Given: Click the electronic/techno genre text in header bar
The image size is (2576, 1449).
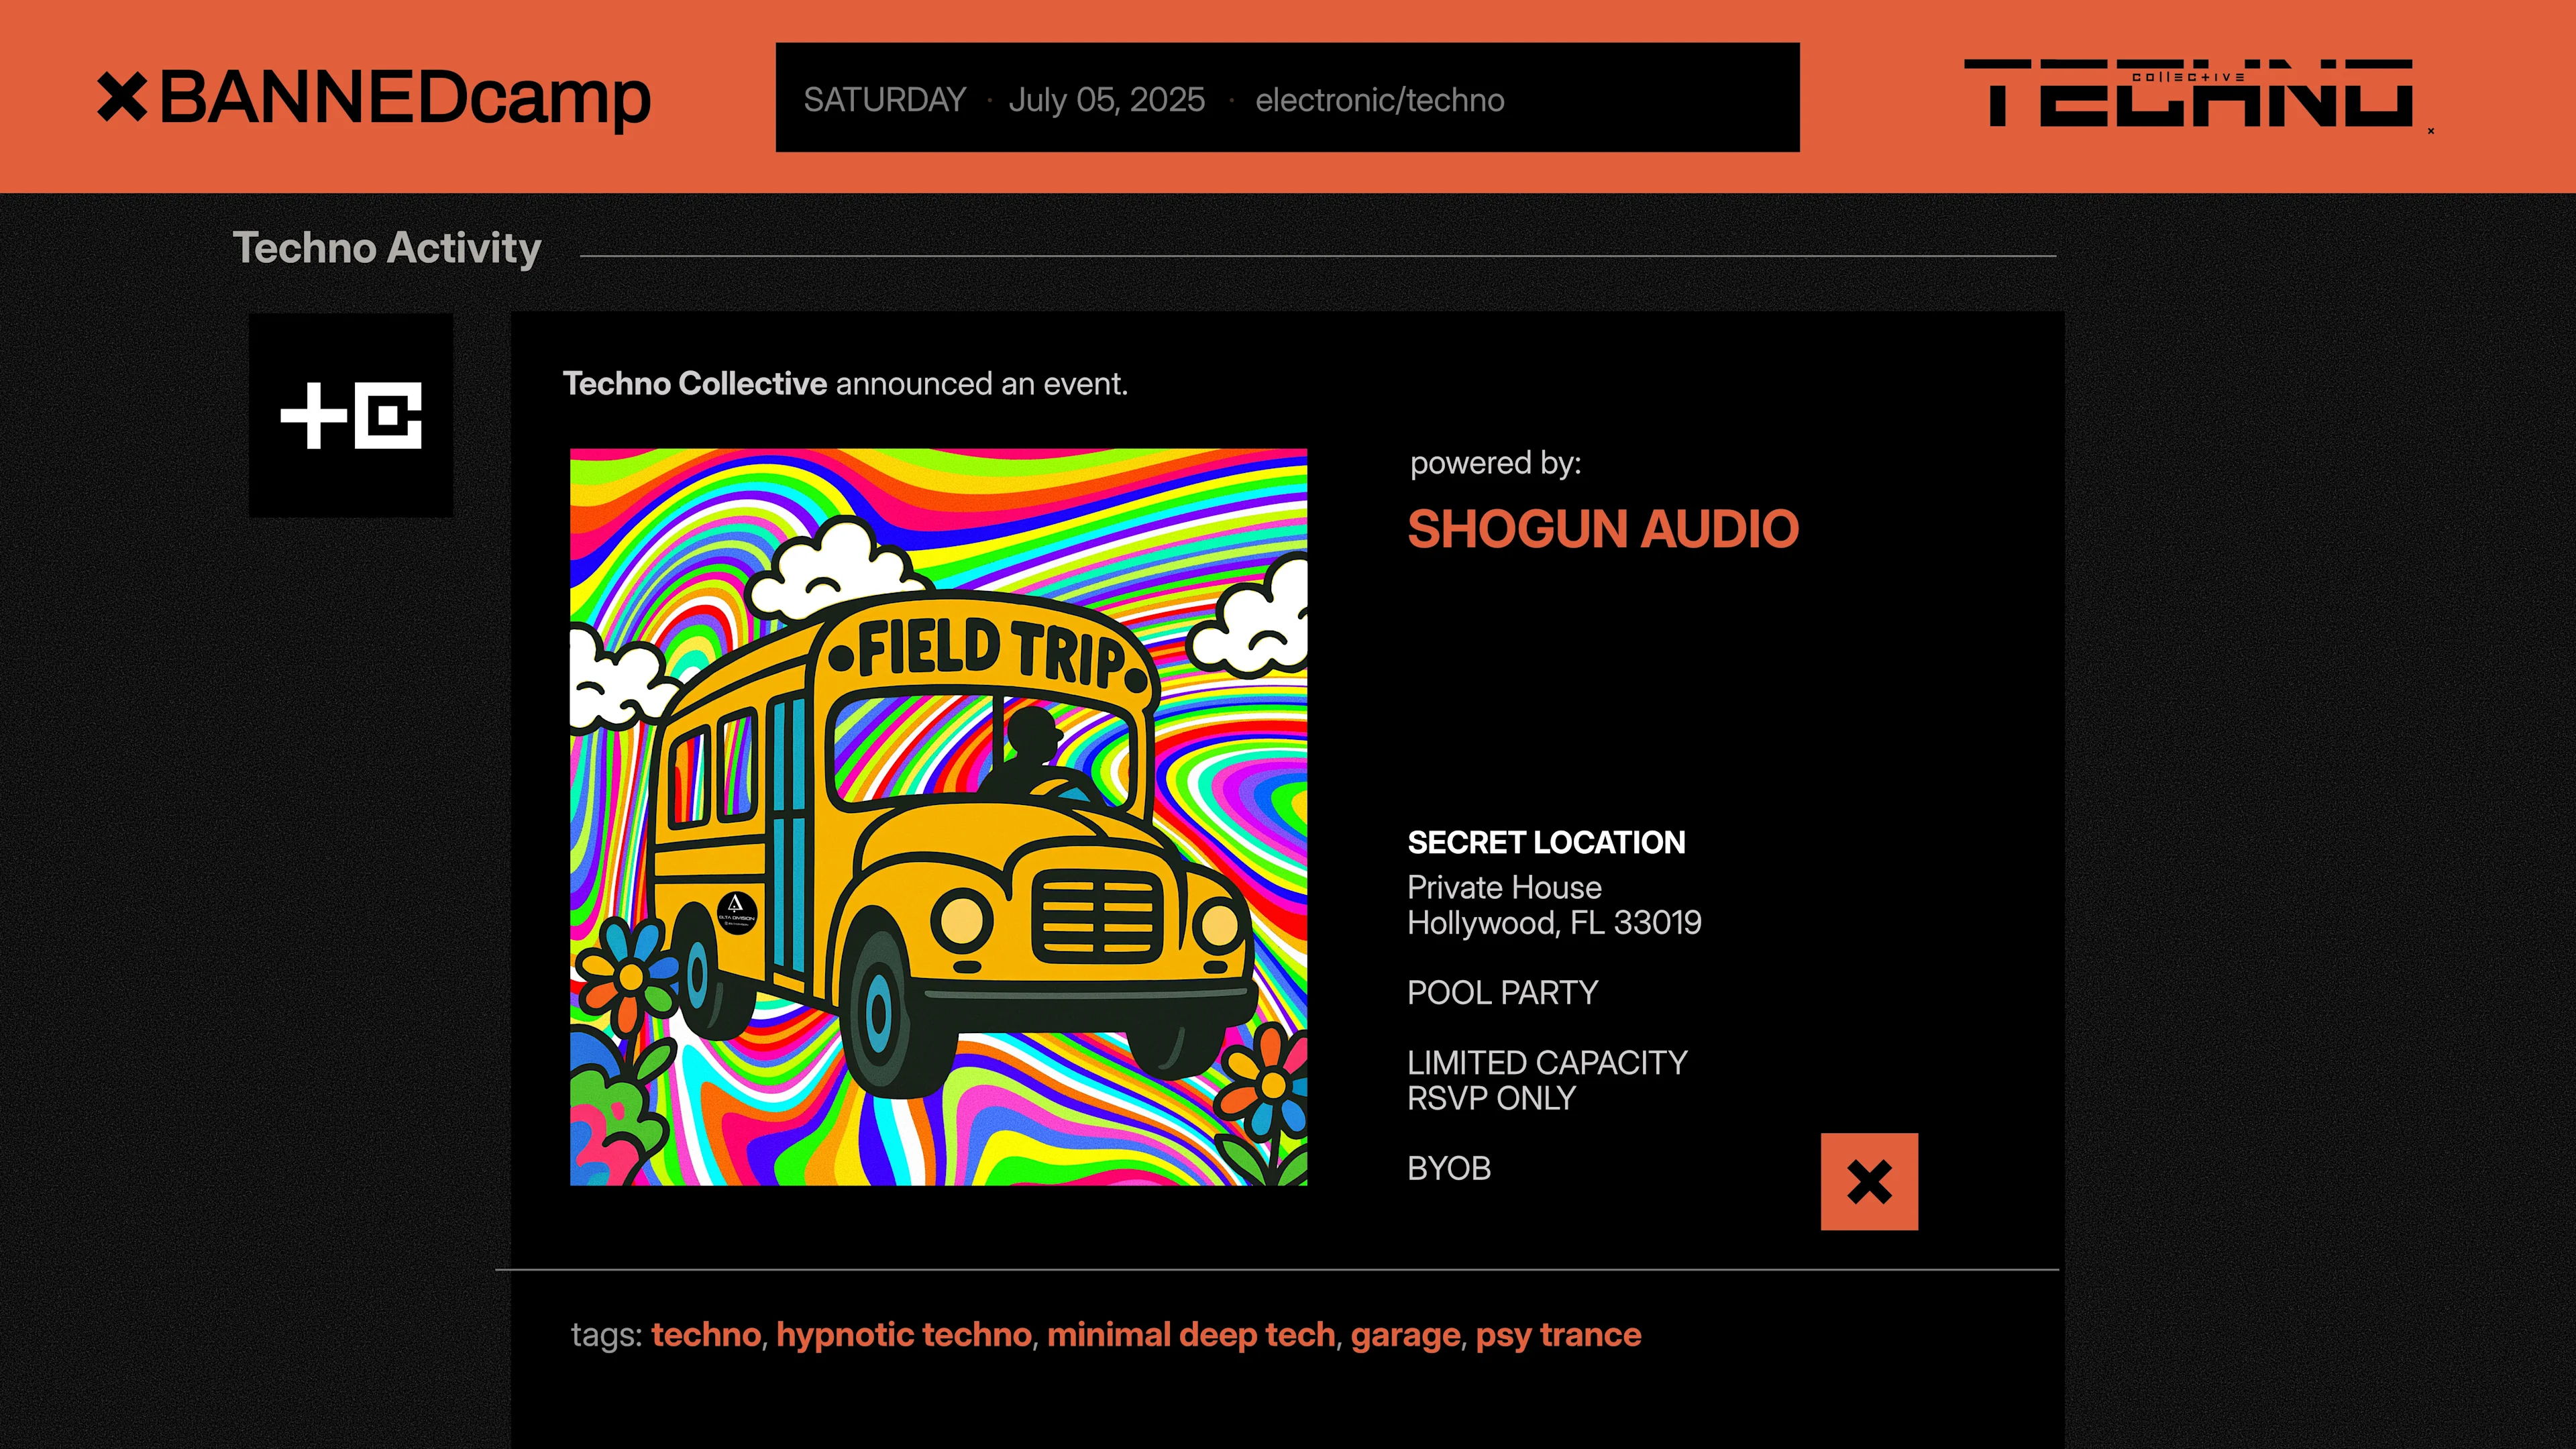Looking at the screenshot, I should pos(1380,100).
